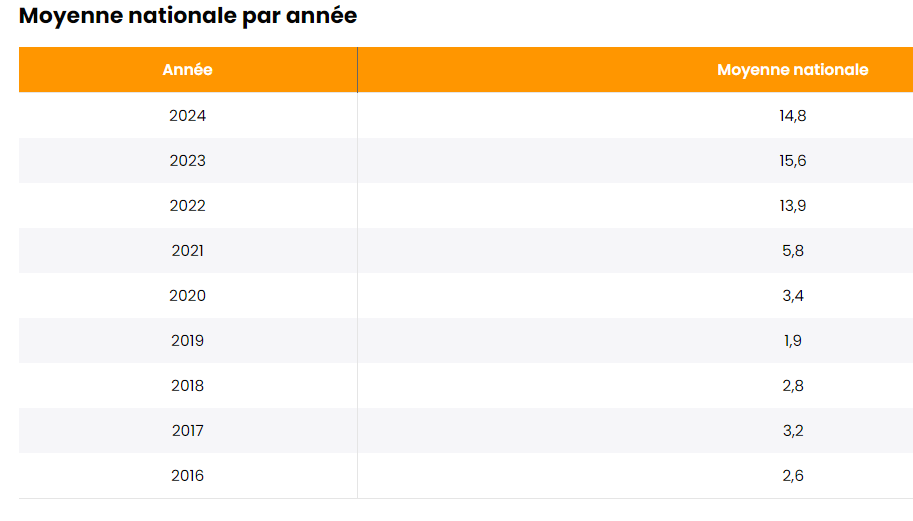This screenshot has width=913, height=521.
Task: Select the 2020 year cell
Action: click(187, 296)
